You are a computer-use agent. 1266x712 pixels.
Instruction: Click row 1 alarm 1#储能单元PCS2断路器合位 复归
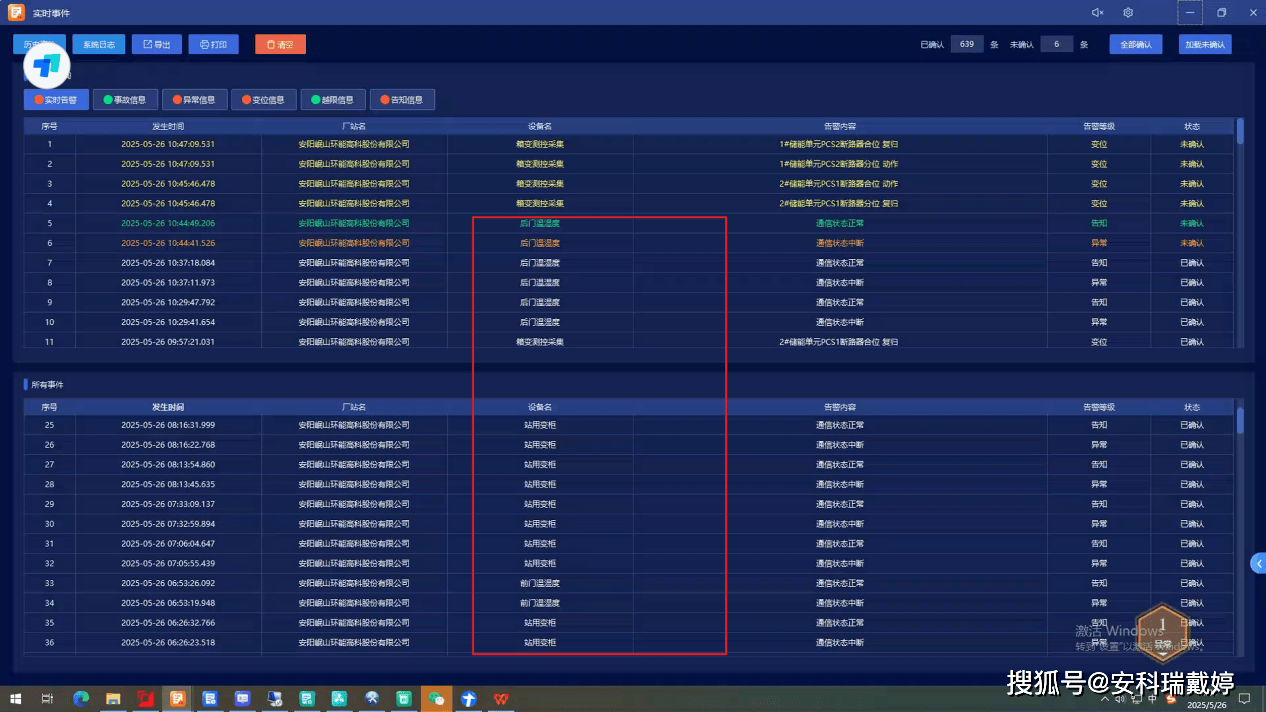[839, 144]
